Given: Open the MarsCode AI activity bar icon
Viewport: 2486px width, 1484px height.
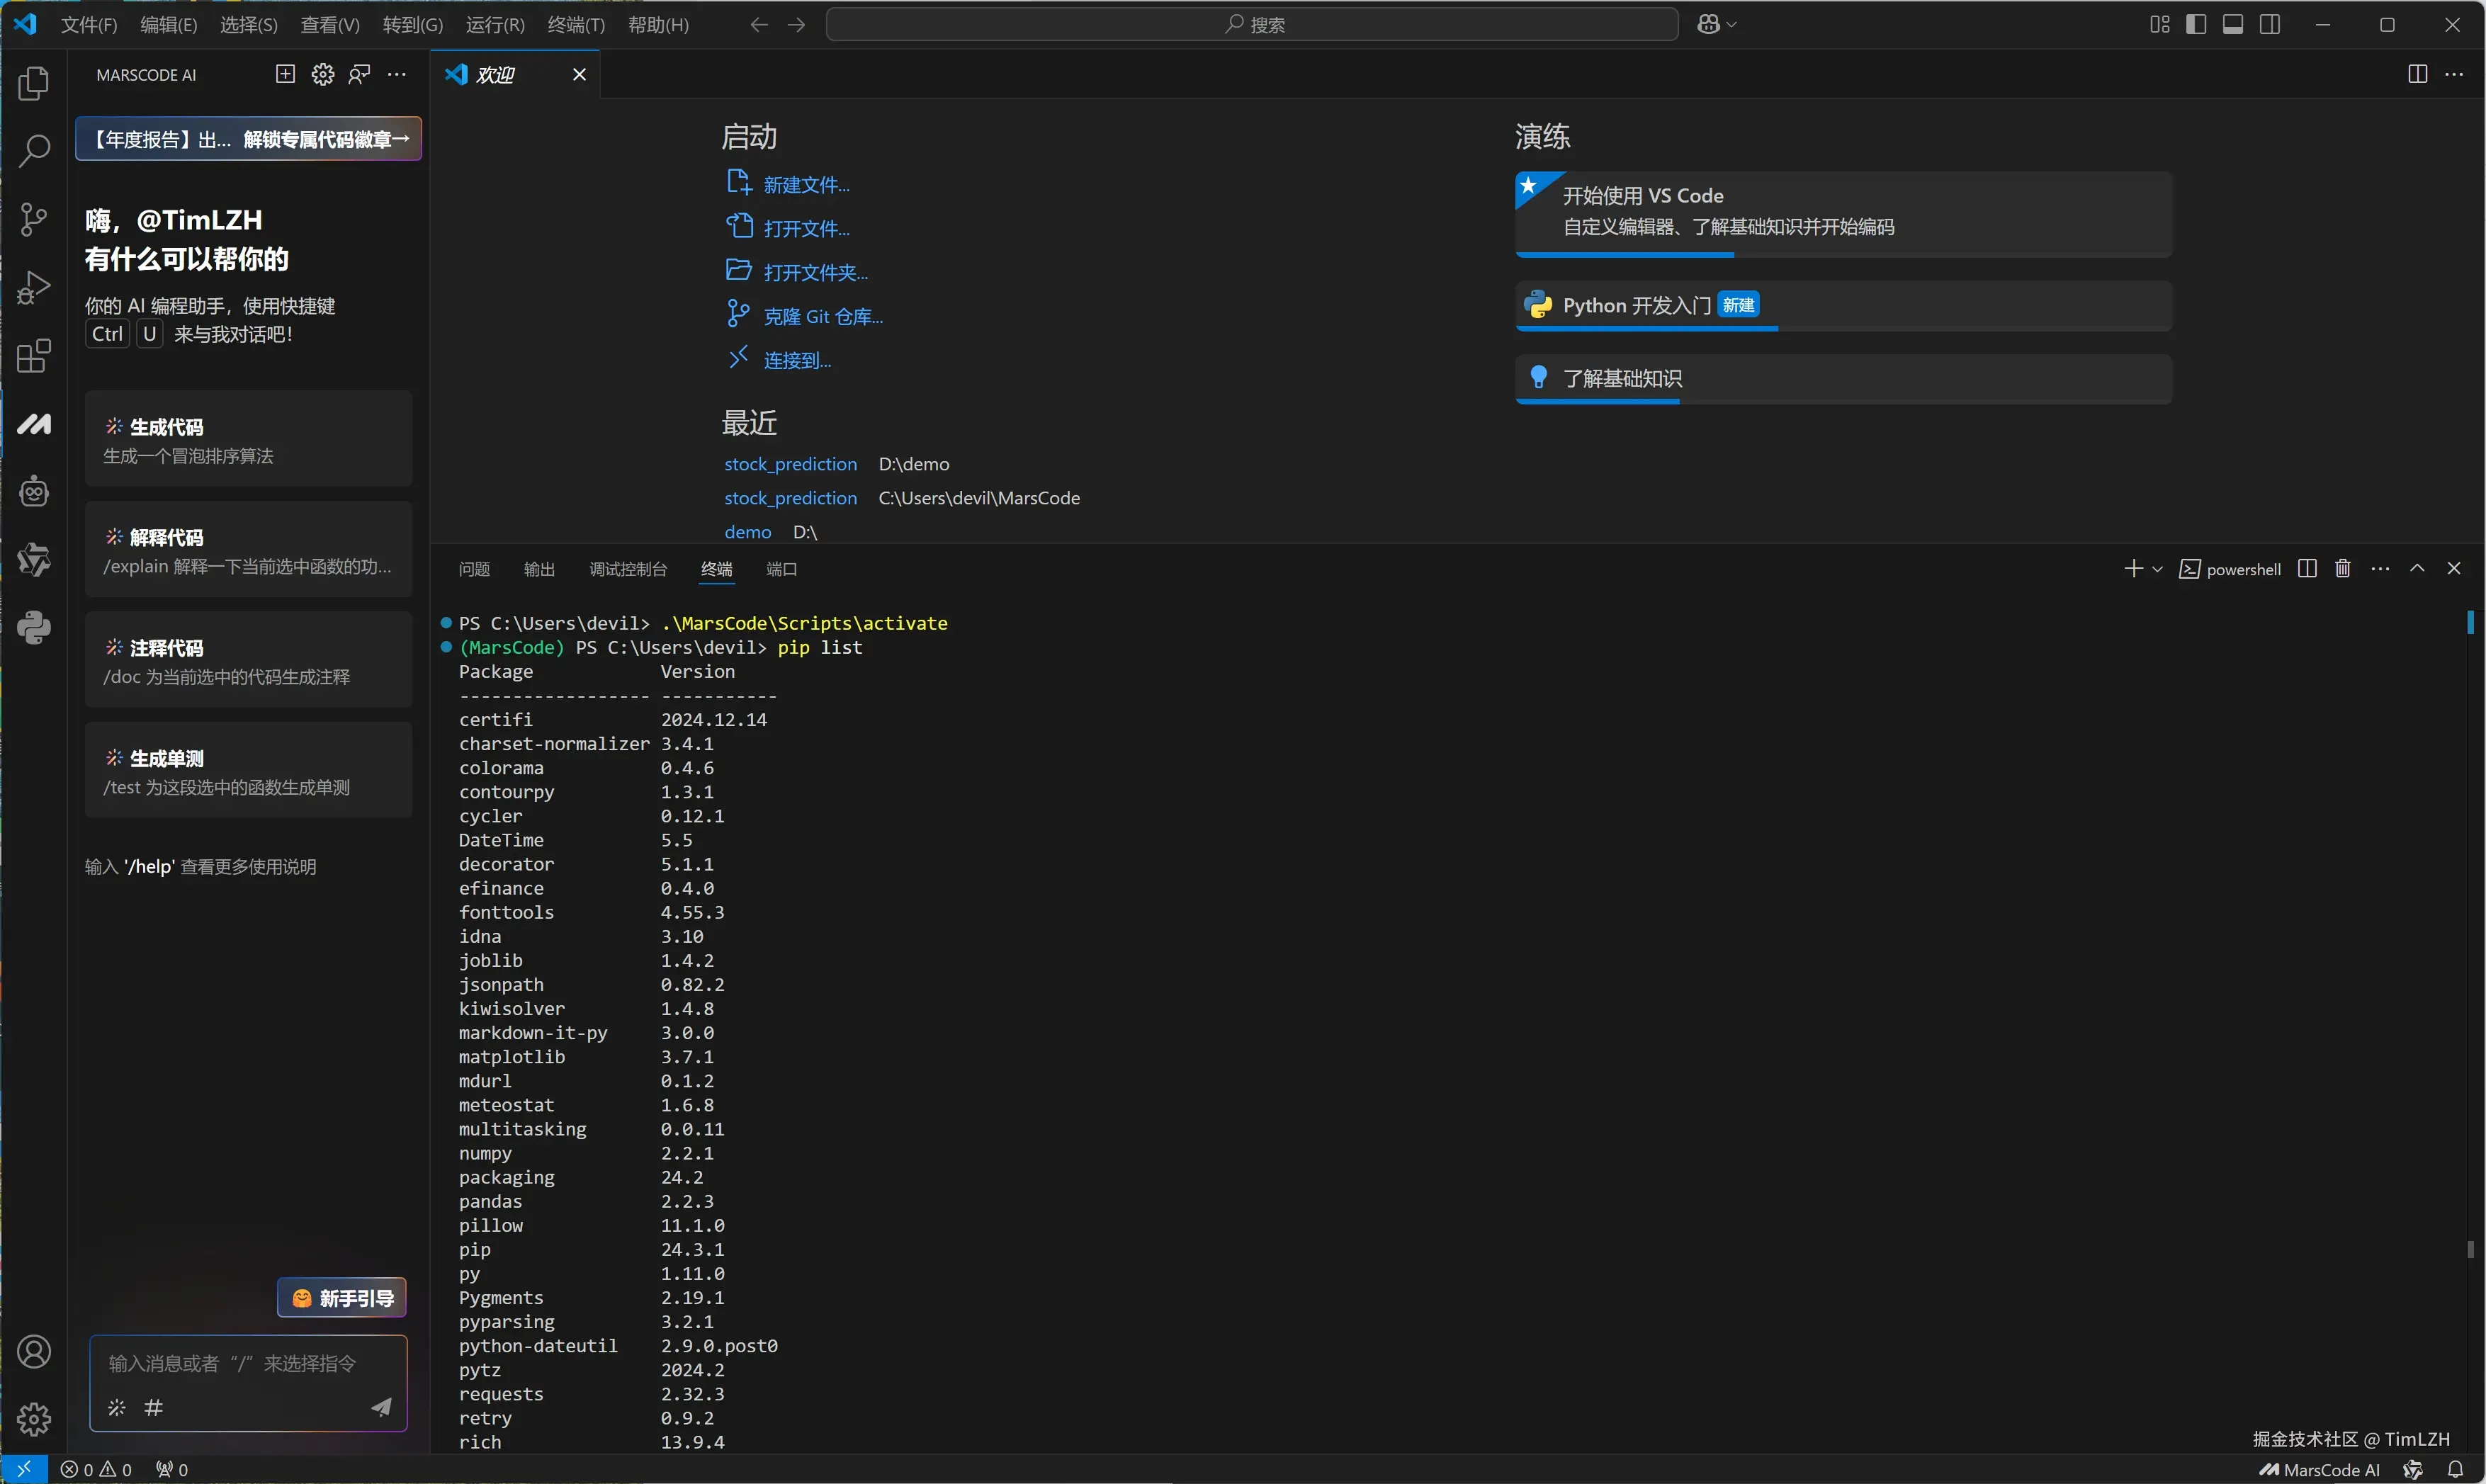Looking at the screenshot, I should tap(34, 424).
